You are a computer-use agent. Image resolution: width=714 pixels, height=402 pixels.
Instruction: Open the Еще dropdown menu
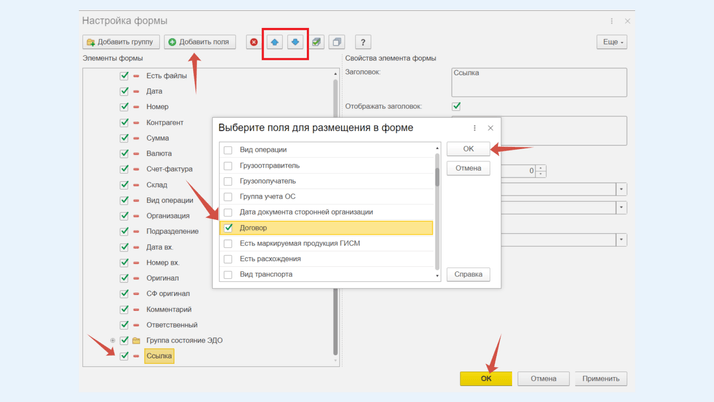[611, 42]
